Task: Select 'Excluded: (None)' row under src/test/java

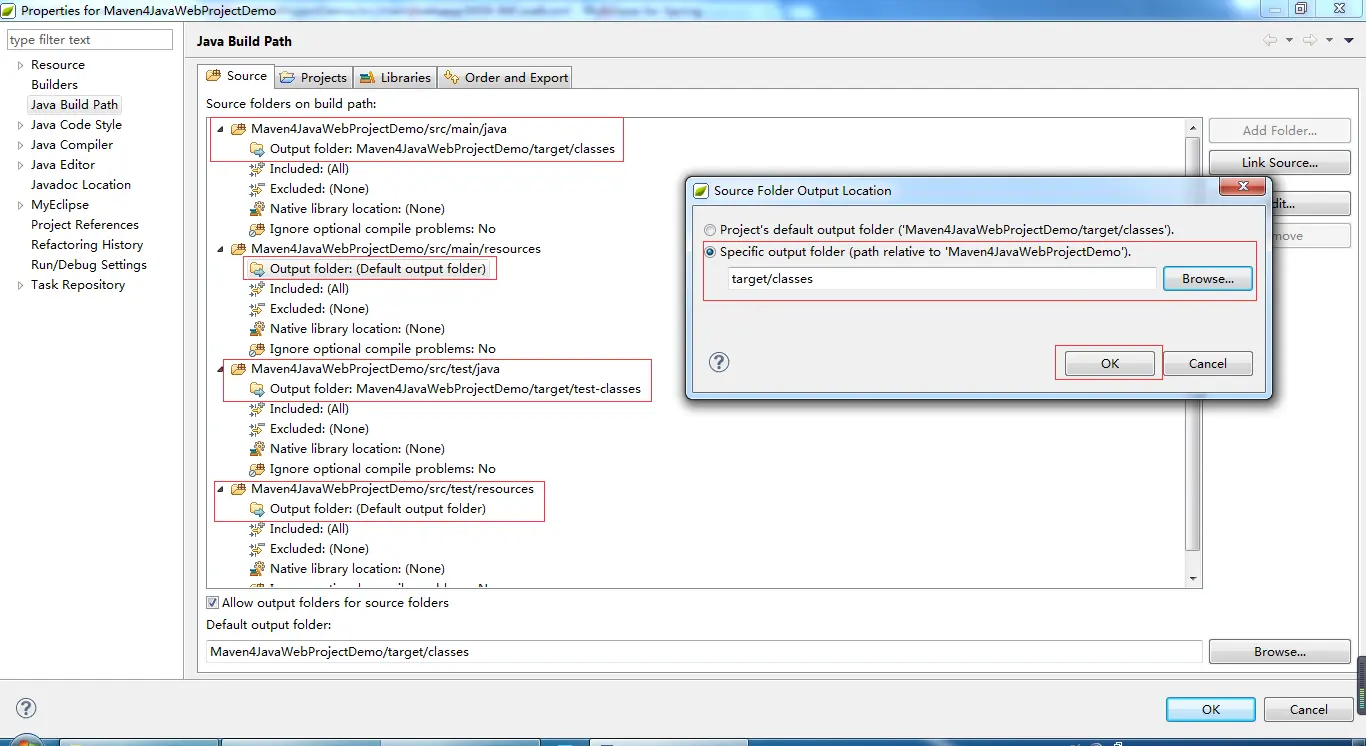Action: 319,429
